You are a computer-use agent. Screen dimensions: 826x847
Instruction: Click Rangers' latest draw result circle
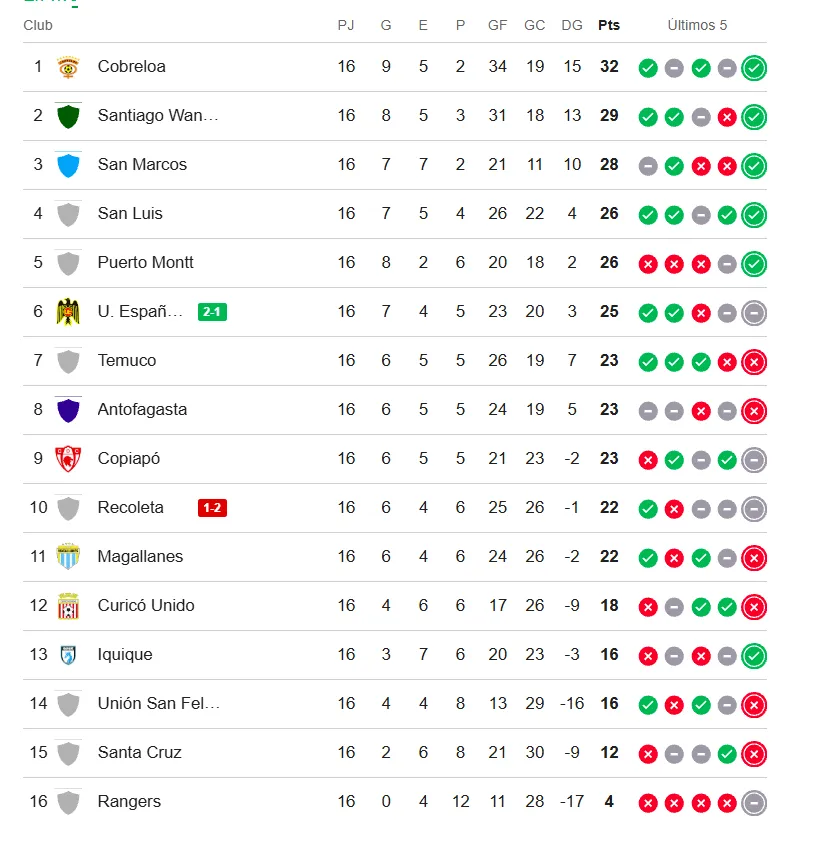tap(754, 803)
